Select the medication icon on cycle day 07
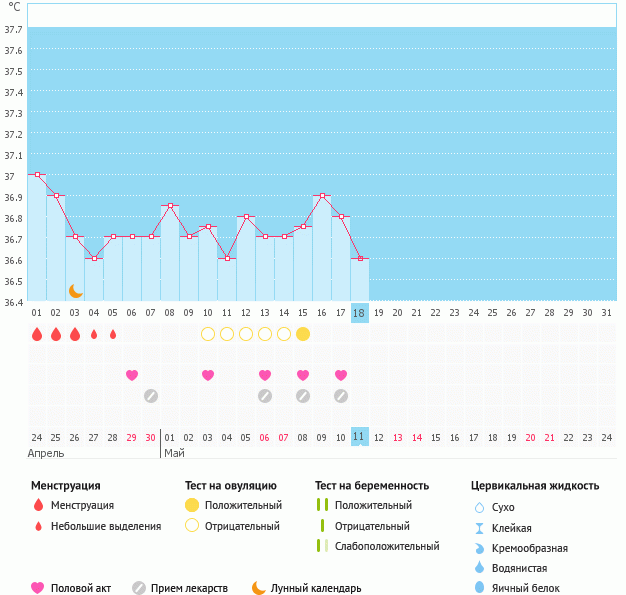 click(x=151, y=396)
